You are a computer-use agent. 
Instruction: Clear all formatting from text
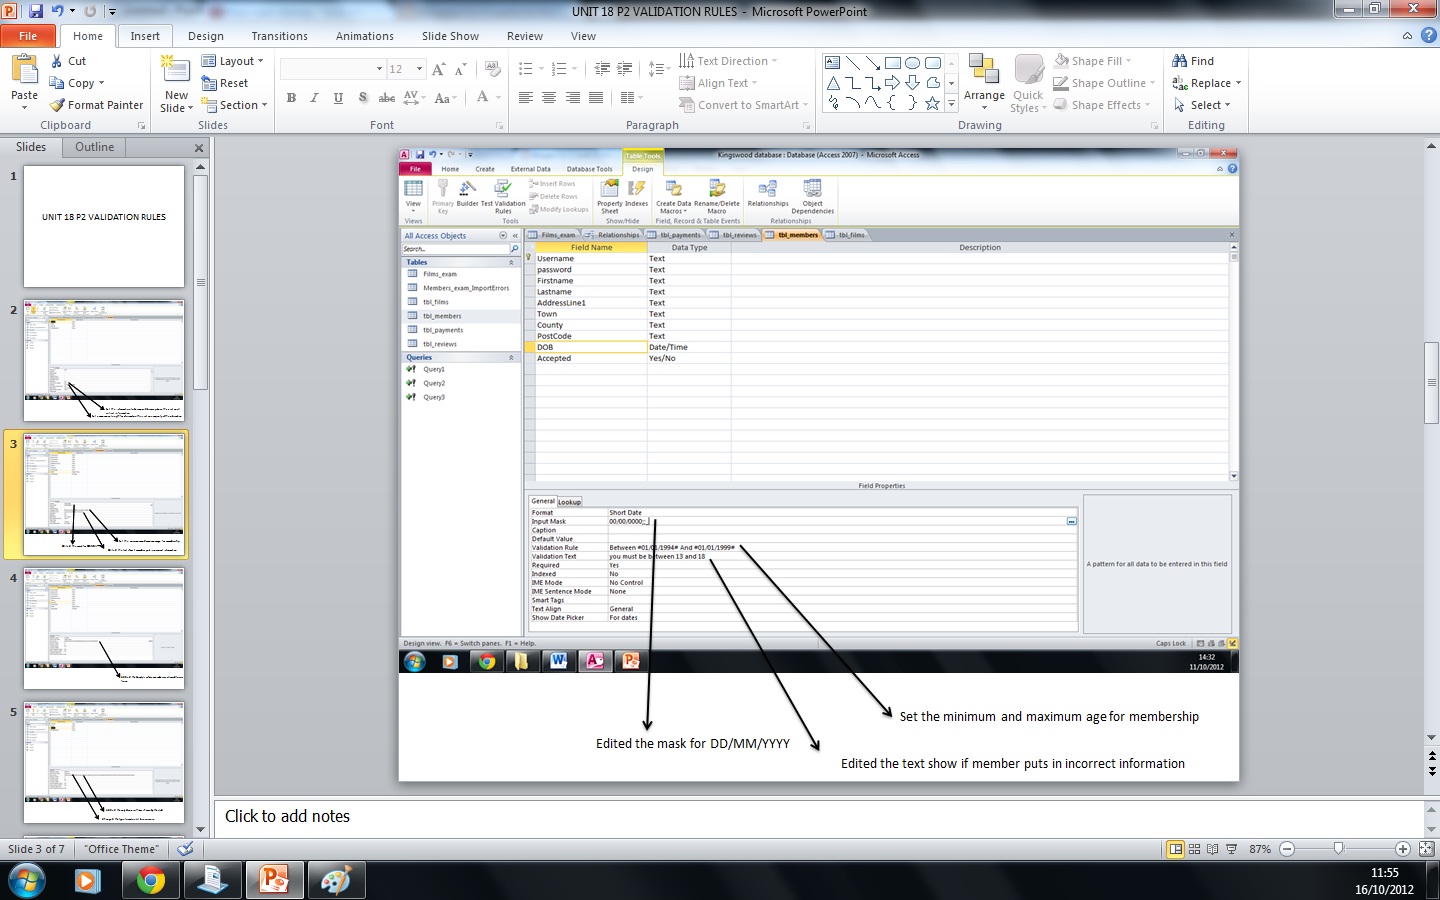(492, 69)
